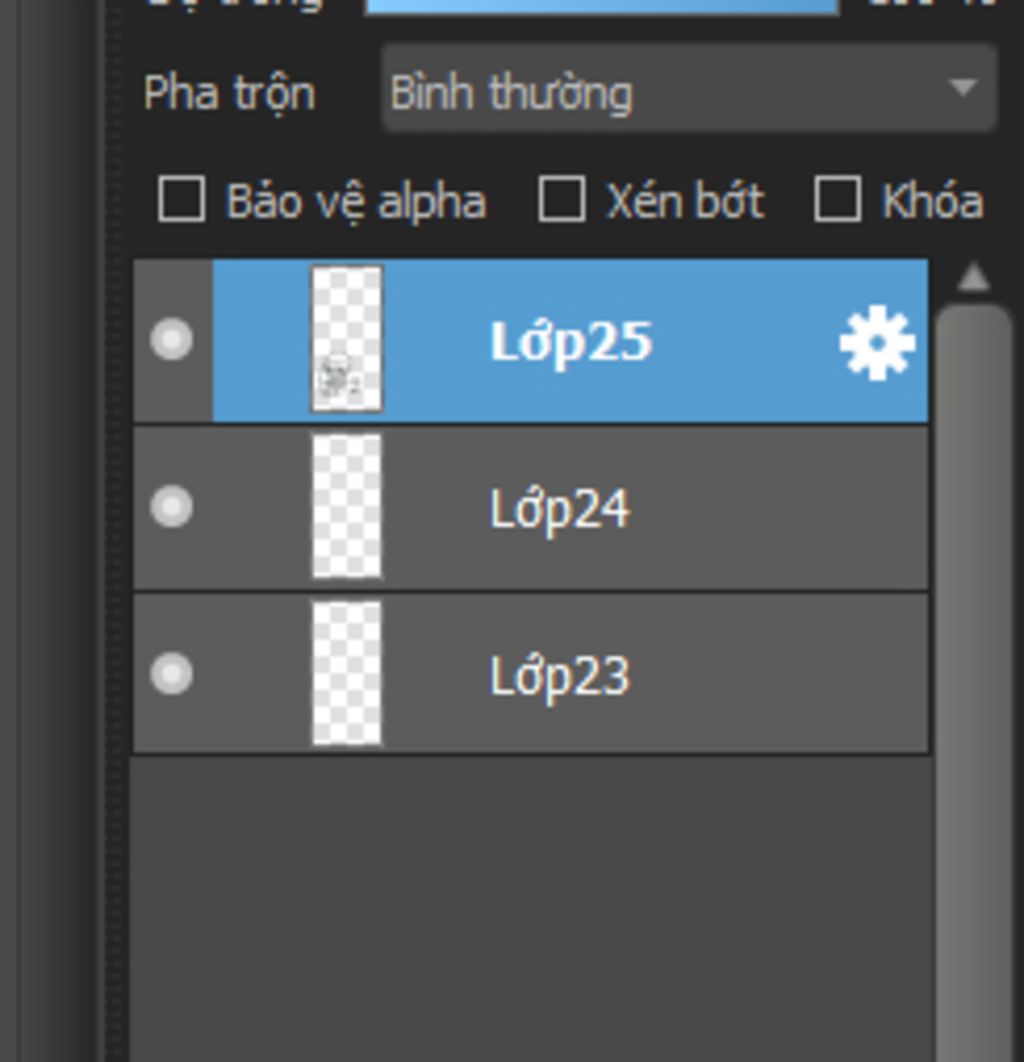
Task: Enable the Khóa checkbox
Action: 838,199
